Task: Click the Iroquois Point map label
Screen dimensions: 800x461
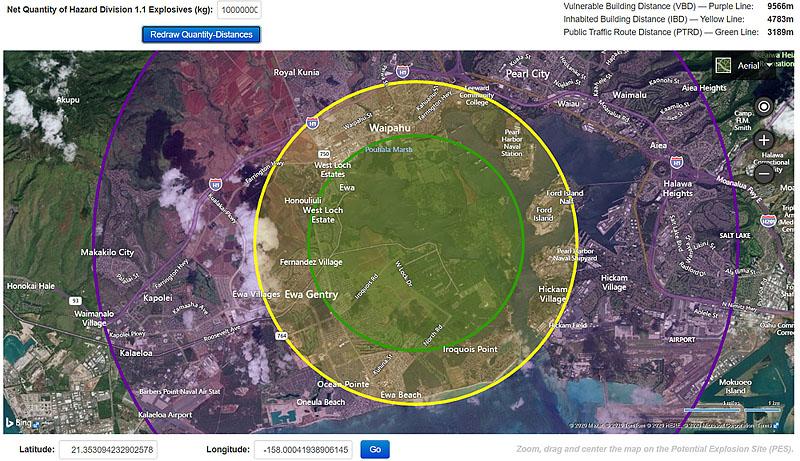Action: tap(470, 349)
